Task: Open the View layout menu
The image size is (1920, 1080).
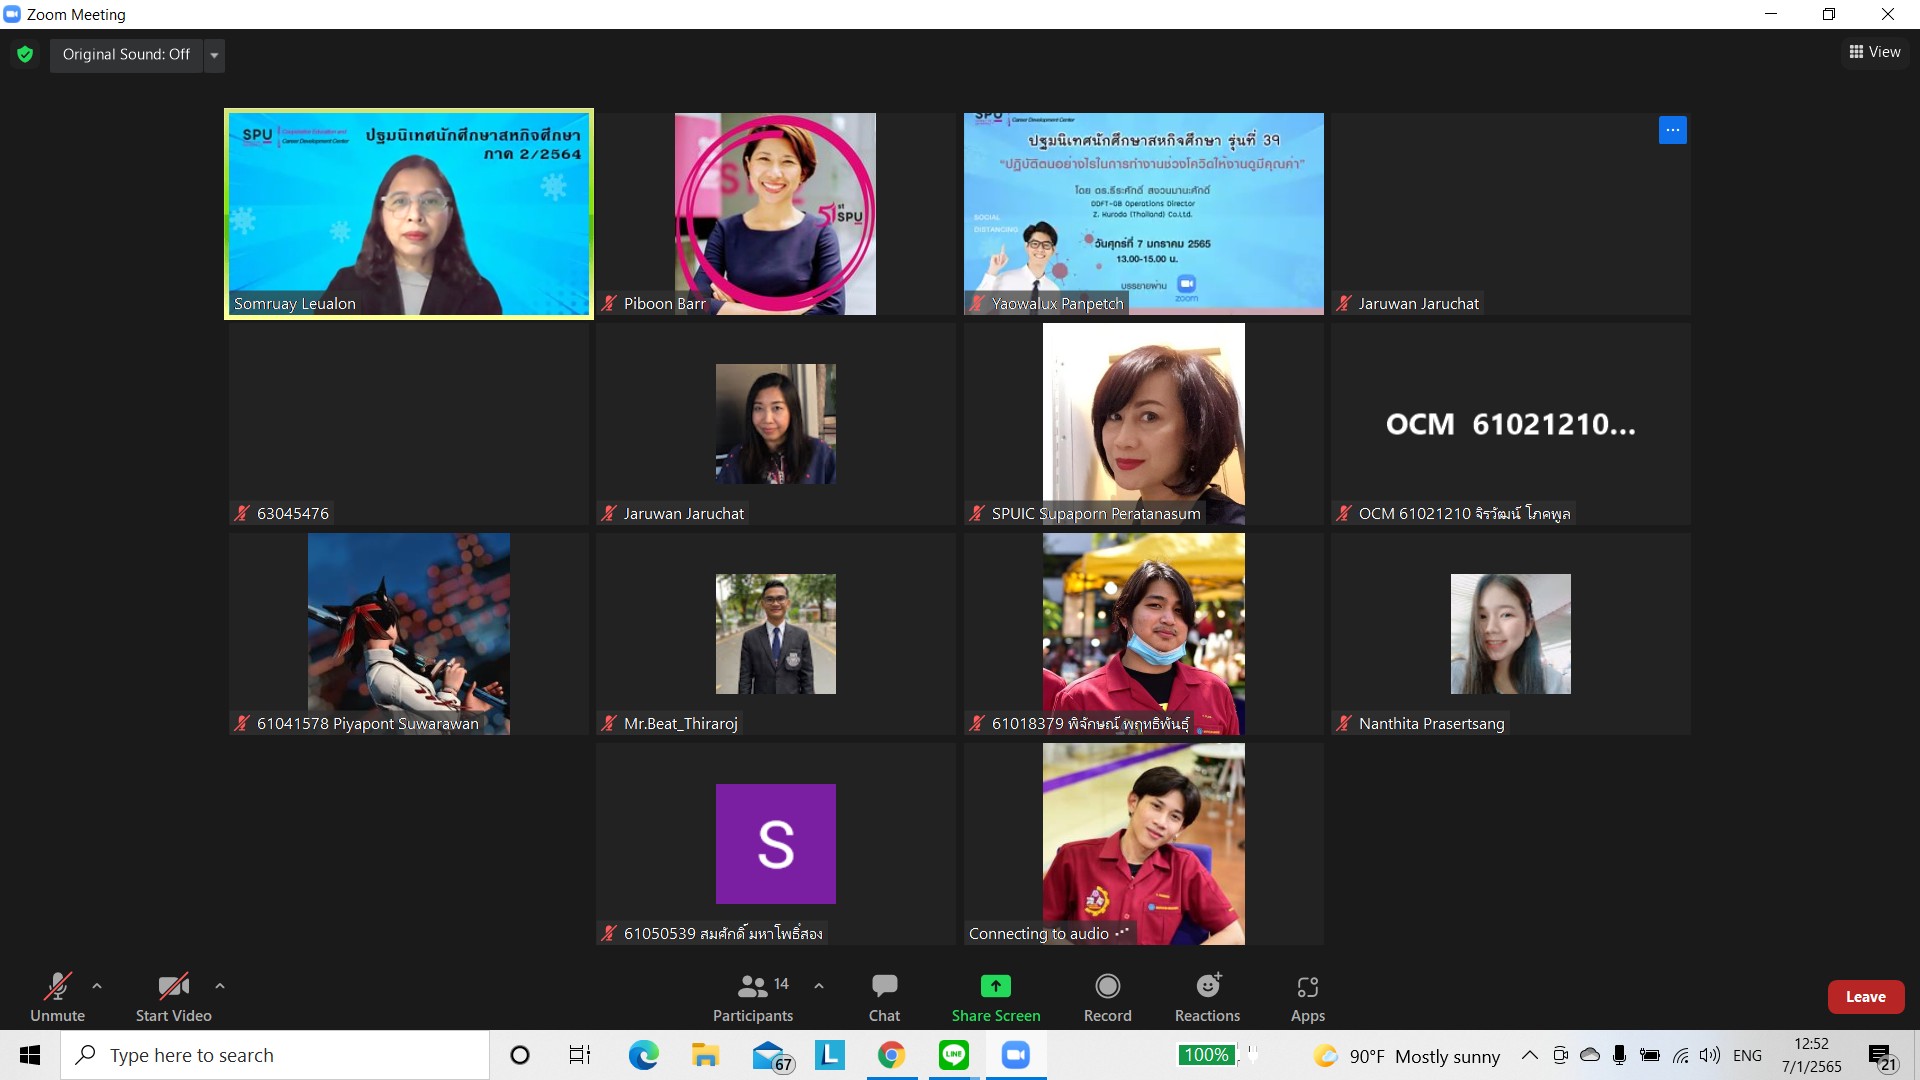Action: coord(1875,52)
